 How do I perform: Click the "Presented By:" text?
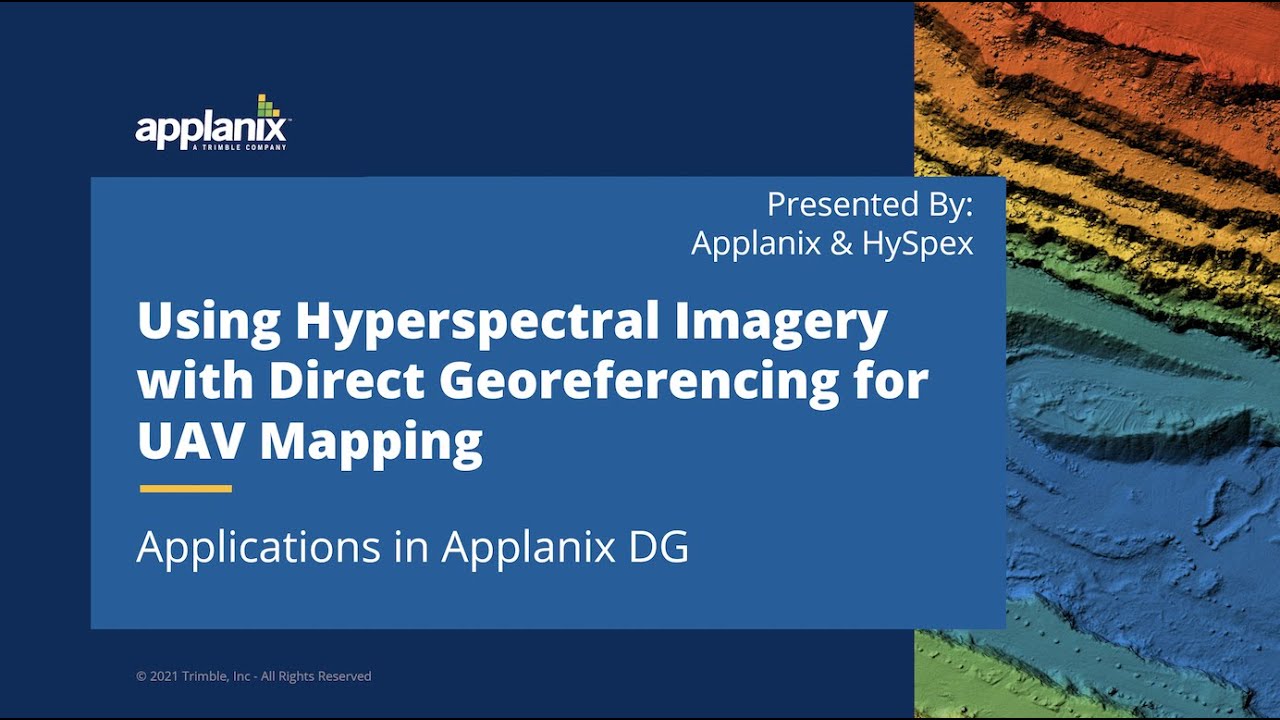[870, 204]
